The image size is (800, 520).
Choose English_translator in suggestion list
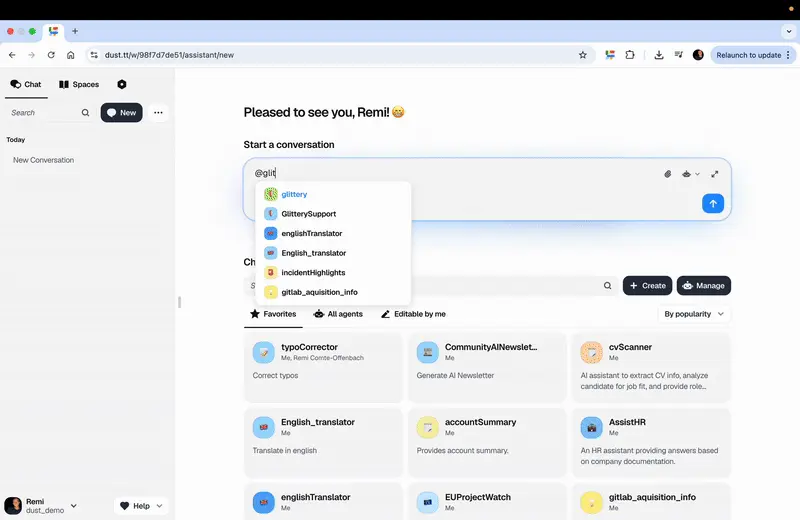(x=333, y=253)
